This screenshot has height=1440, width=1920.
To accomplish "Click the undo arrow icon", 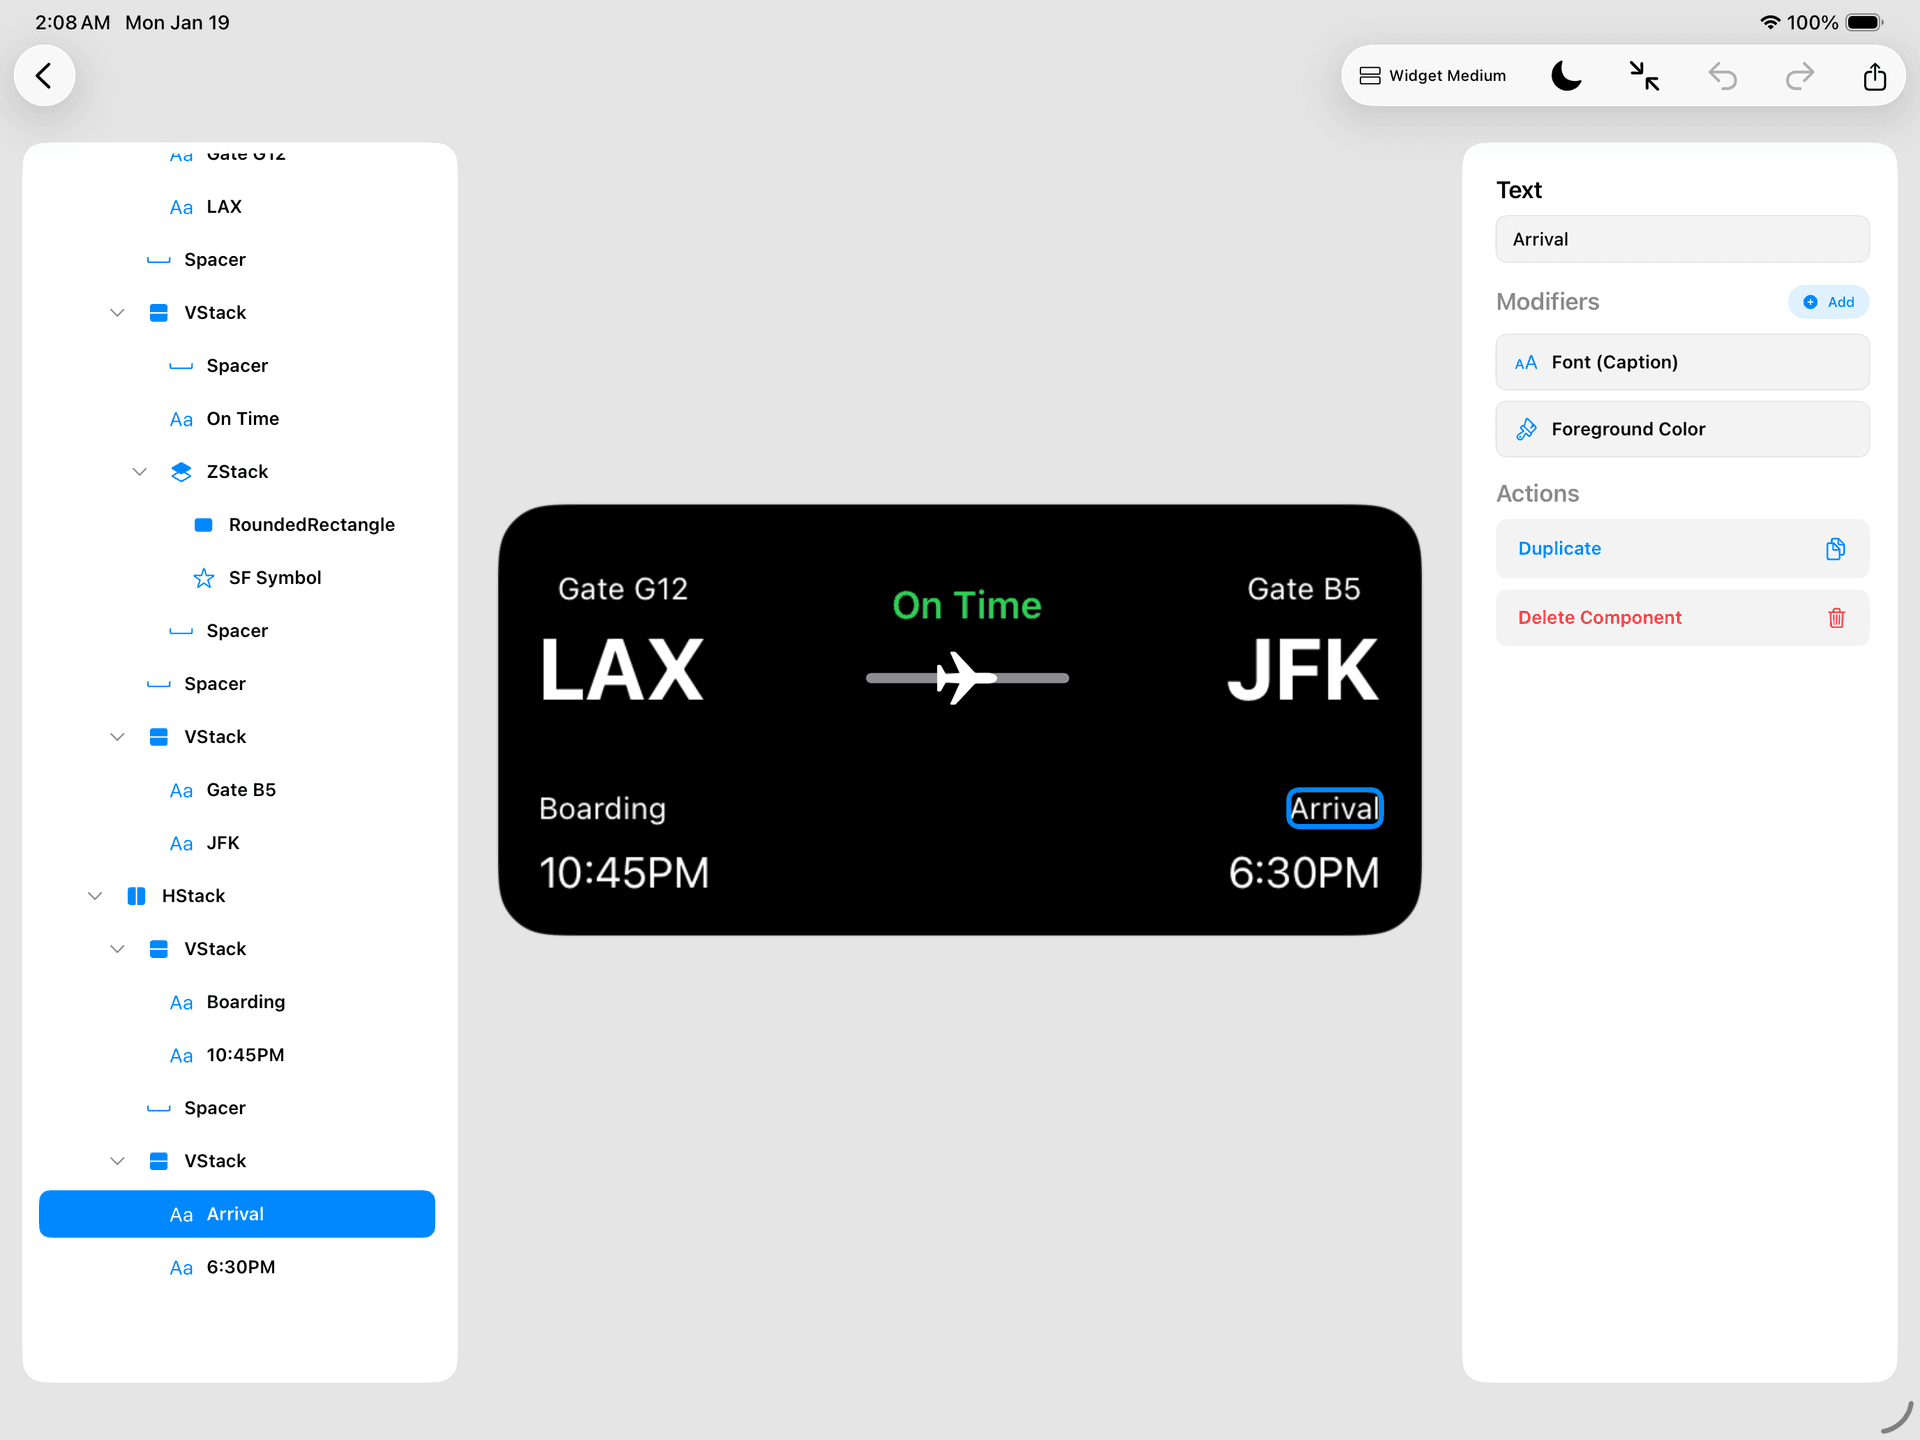I will (x=1722, y=76).
